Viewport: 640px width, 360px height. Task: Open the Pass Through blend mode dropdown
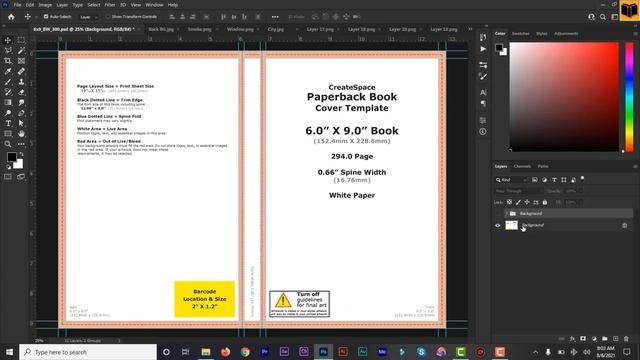[518, 191]
